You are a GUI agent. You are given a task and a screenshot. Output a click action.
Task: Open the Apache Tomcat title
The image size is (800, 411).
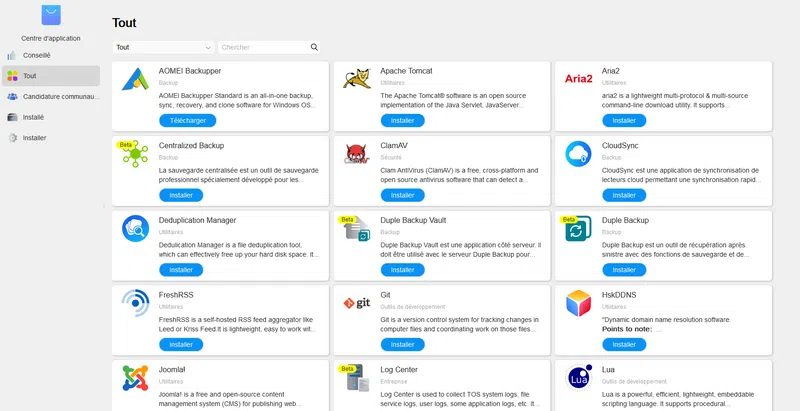406,71
